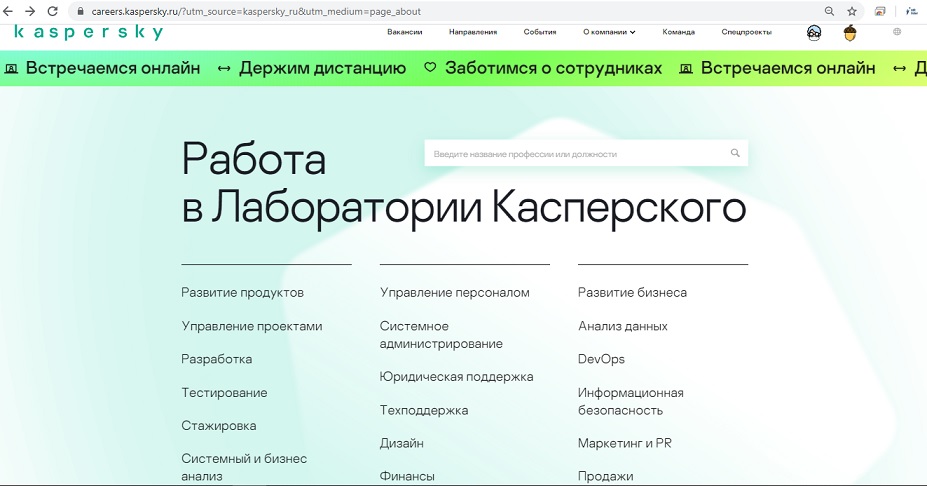The width and height of the screenshot is (927, 486).
Task: Open Развитие продуктов category
Action: [x=242, y=293]
